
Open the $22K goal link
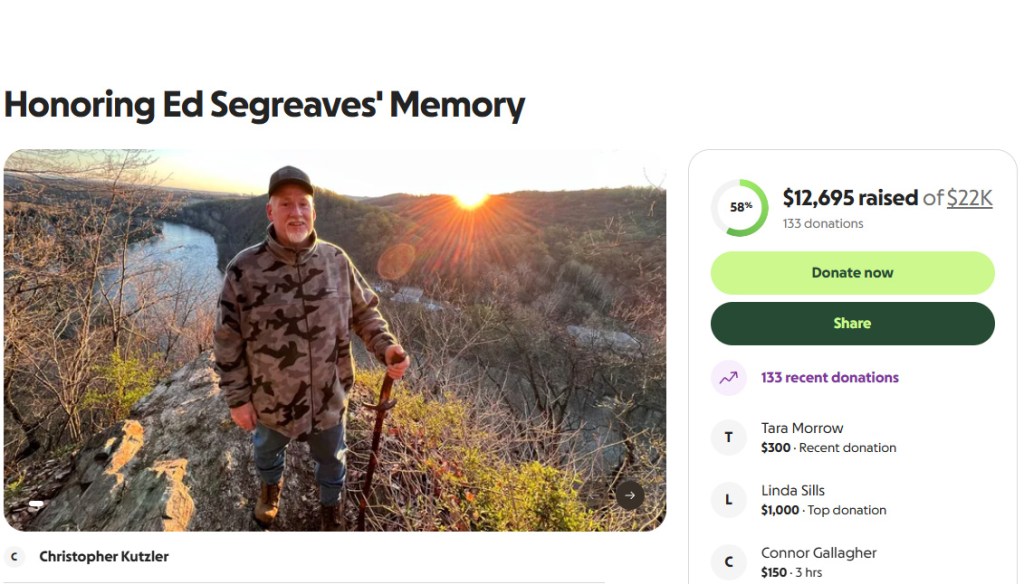(x=969, y=198)
